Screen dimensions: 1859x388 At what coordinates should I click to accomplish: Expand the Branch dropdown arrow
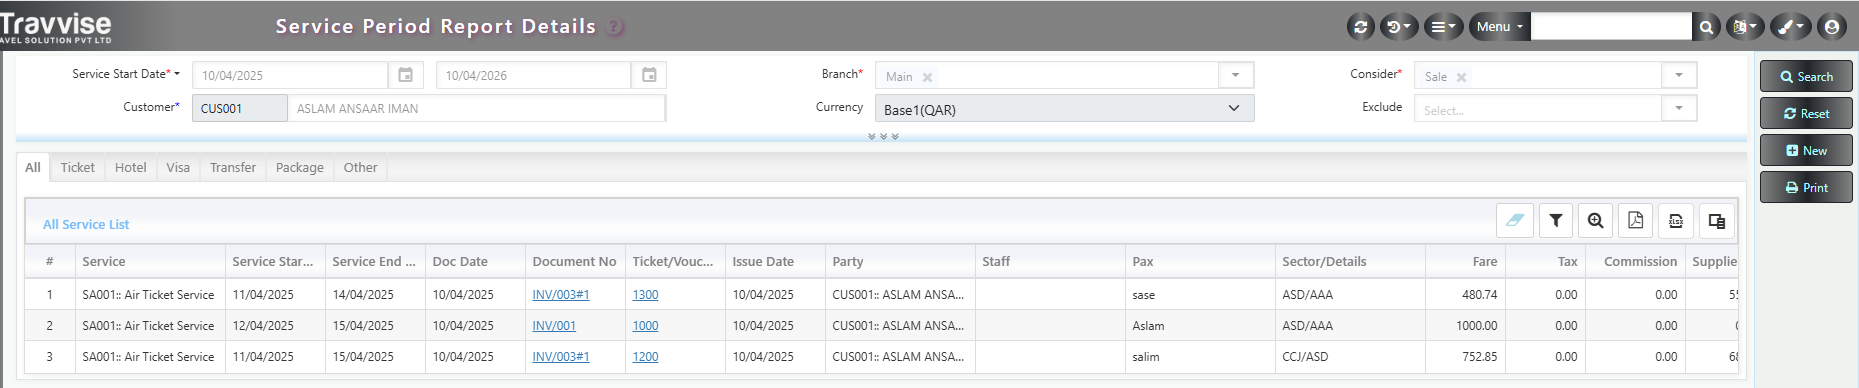pos(1235,75)
